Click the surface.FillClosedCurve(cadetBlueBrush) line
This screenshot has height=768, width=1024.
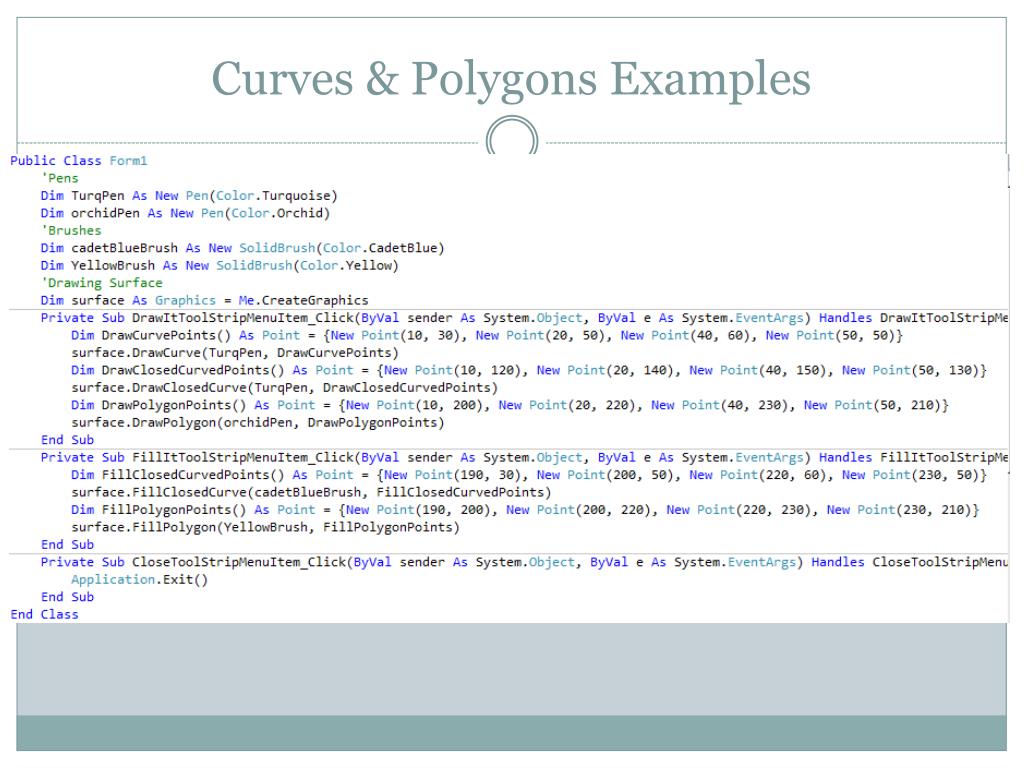tap(312, 492)
